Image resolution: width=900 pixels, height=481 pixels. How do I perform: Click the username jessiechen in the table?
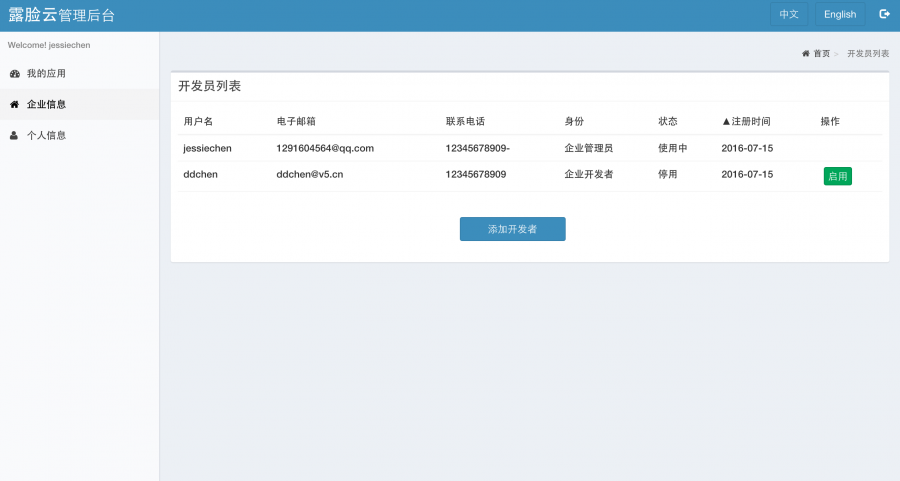coord(207,148)
